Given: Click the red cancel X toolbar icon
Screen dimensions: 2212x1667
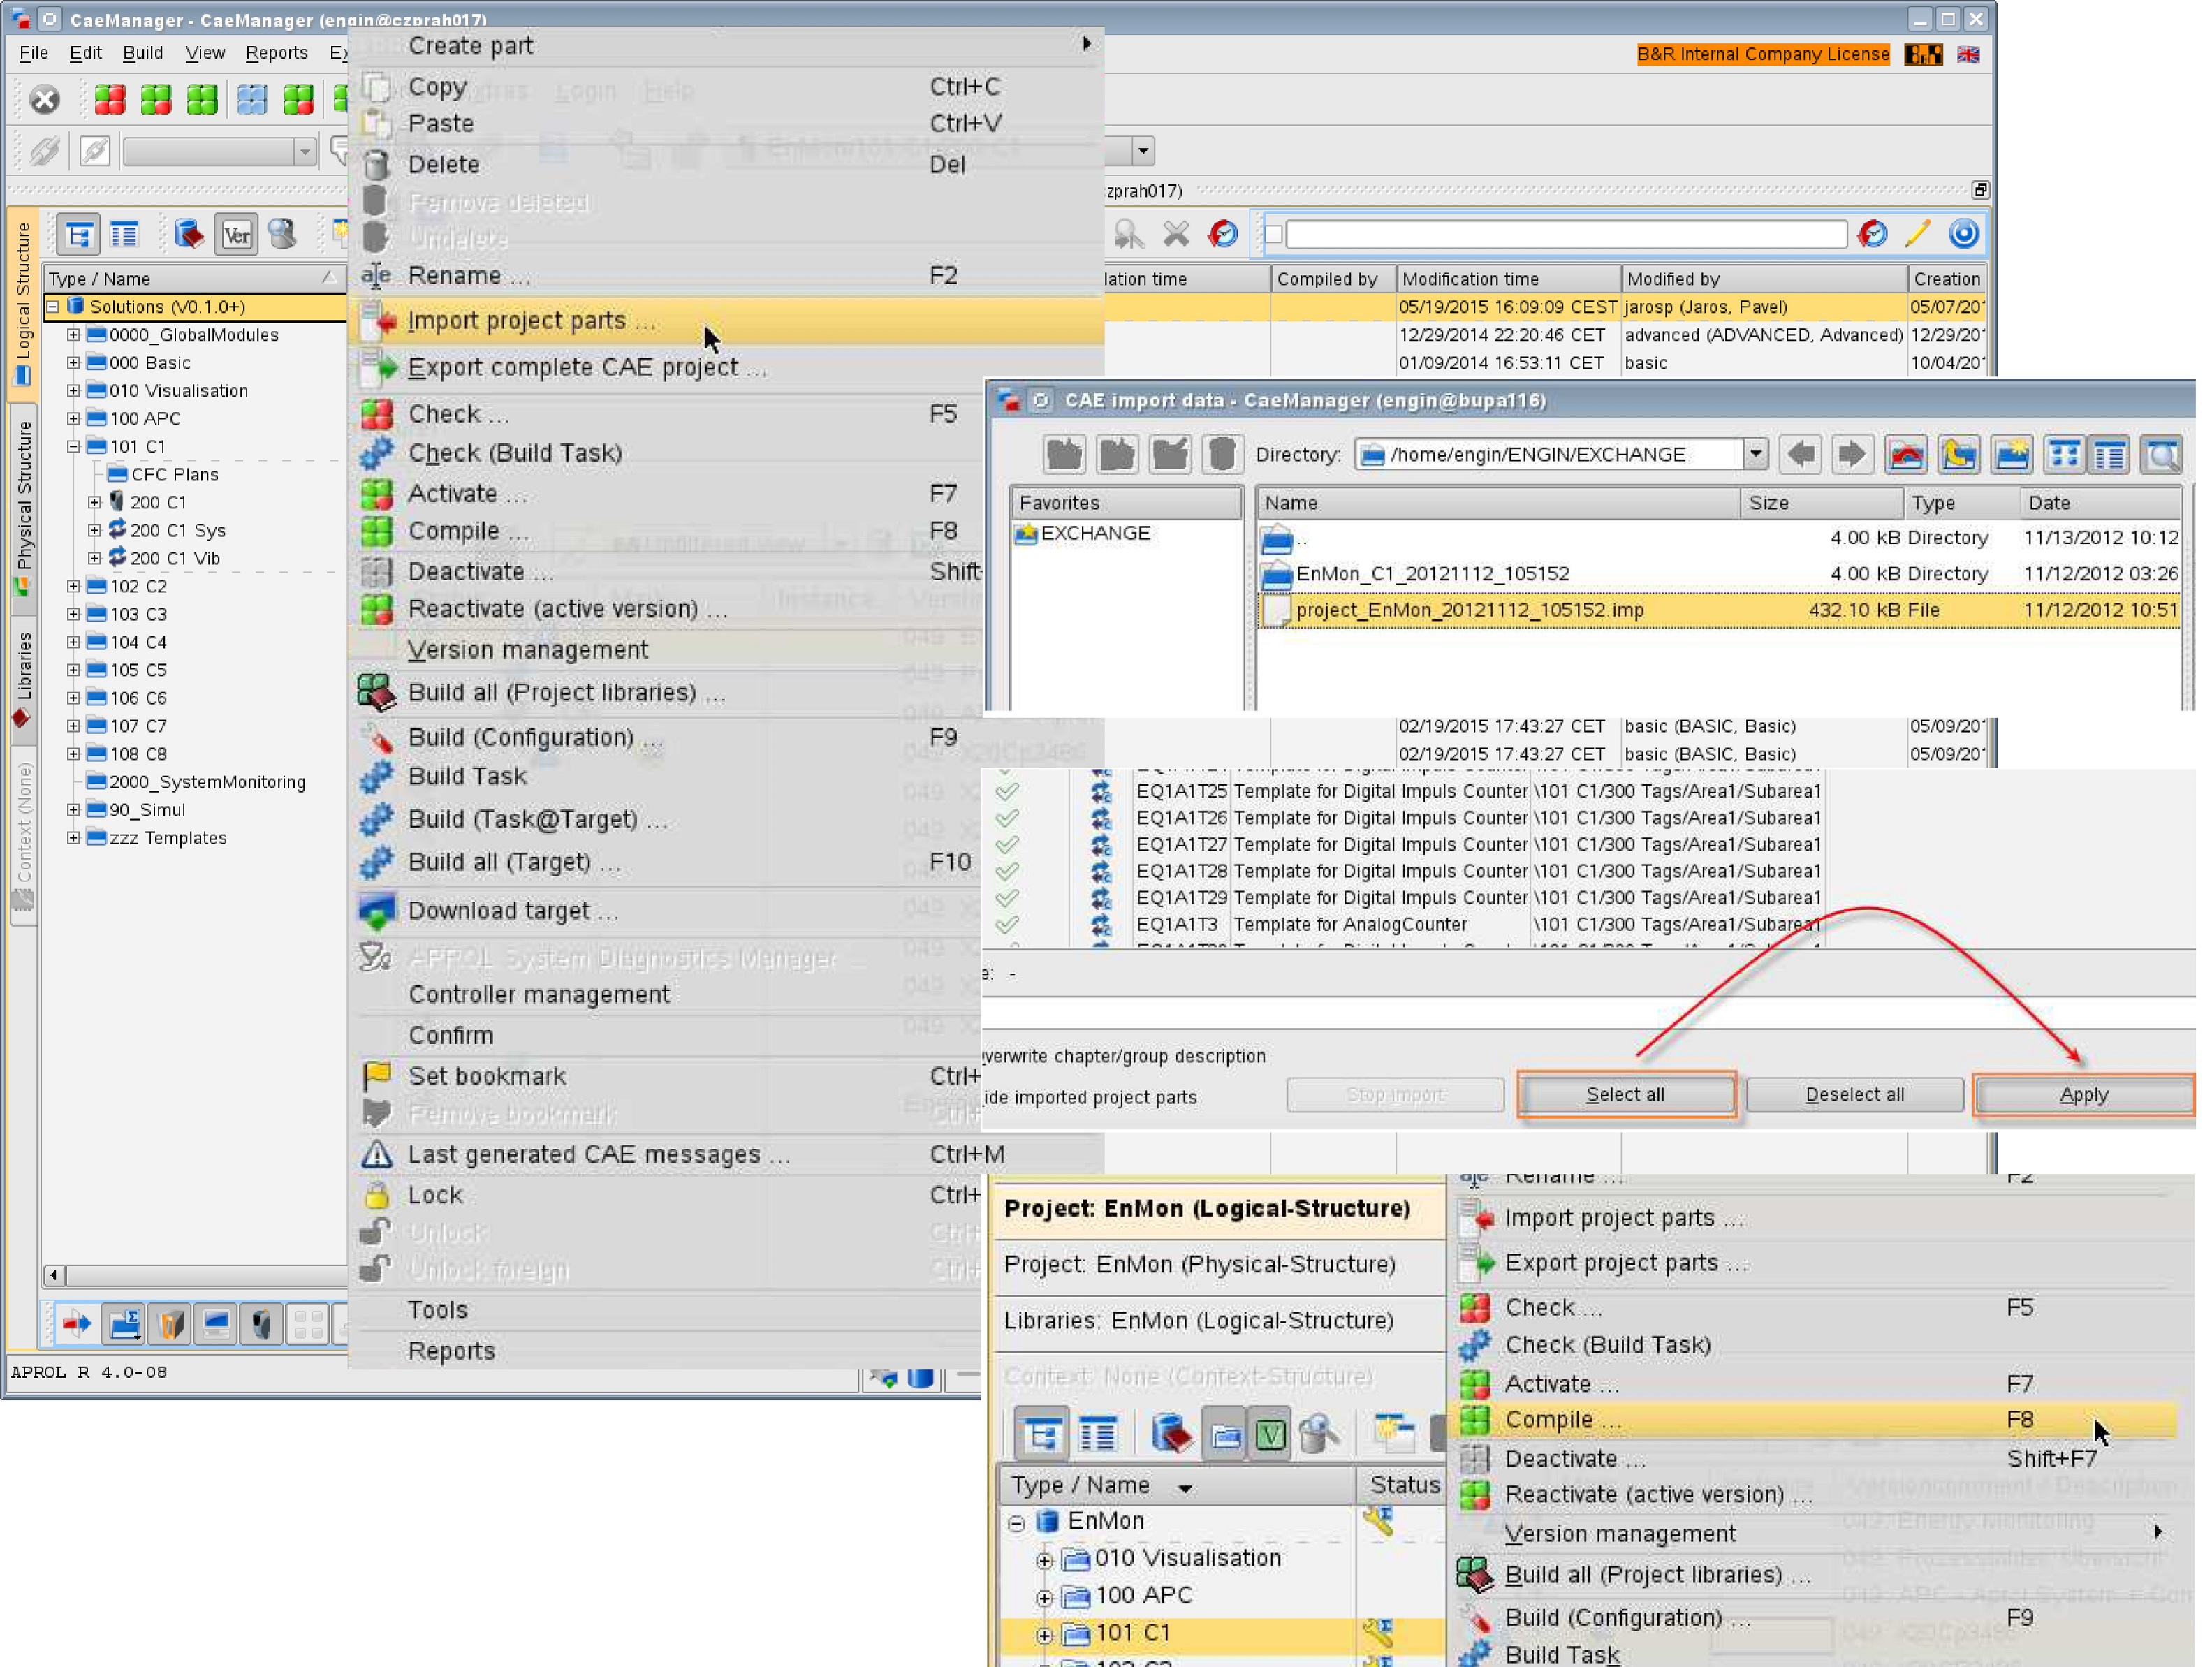Looking at the screenshot, I should 44,99.
